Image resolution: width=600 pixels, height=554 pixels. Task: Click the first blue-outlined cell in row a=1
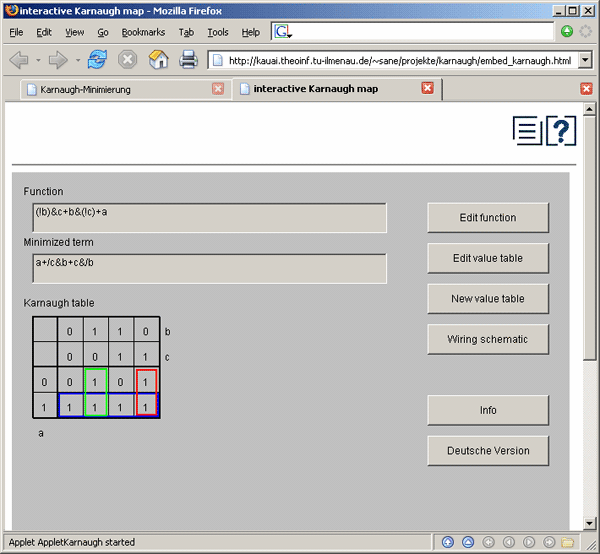coord(70,406)
